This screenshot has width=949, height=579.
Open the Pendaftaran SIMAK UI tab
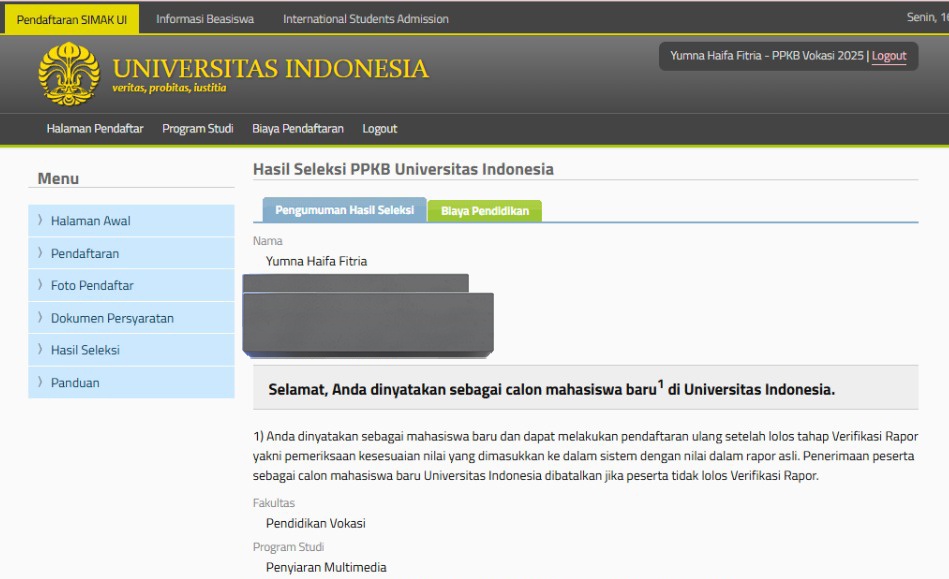point(72,19)
